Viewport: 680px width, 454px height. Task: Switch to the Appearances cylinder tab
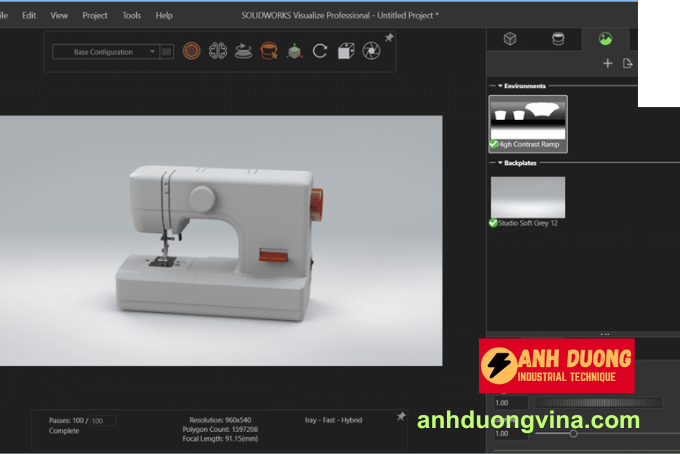558,39
